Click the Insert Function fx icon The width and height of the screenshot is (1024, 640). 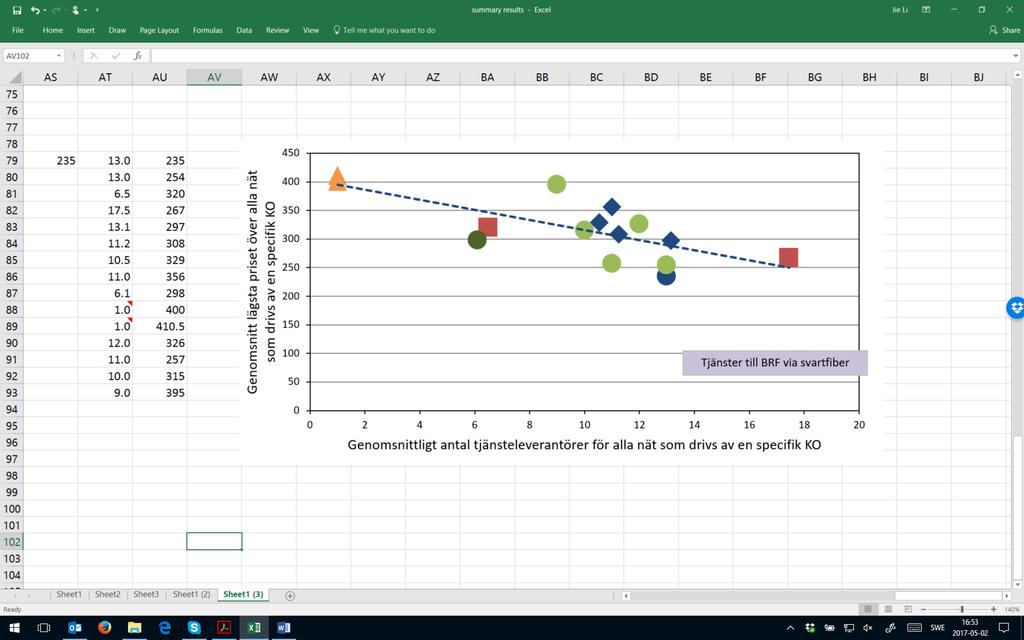(x=138, y=56)
